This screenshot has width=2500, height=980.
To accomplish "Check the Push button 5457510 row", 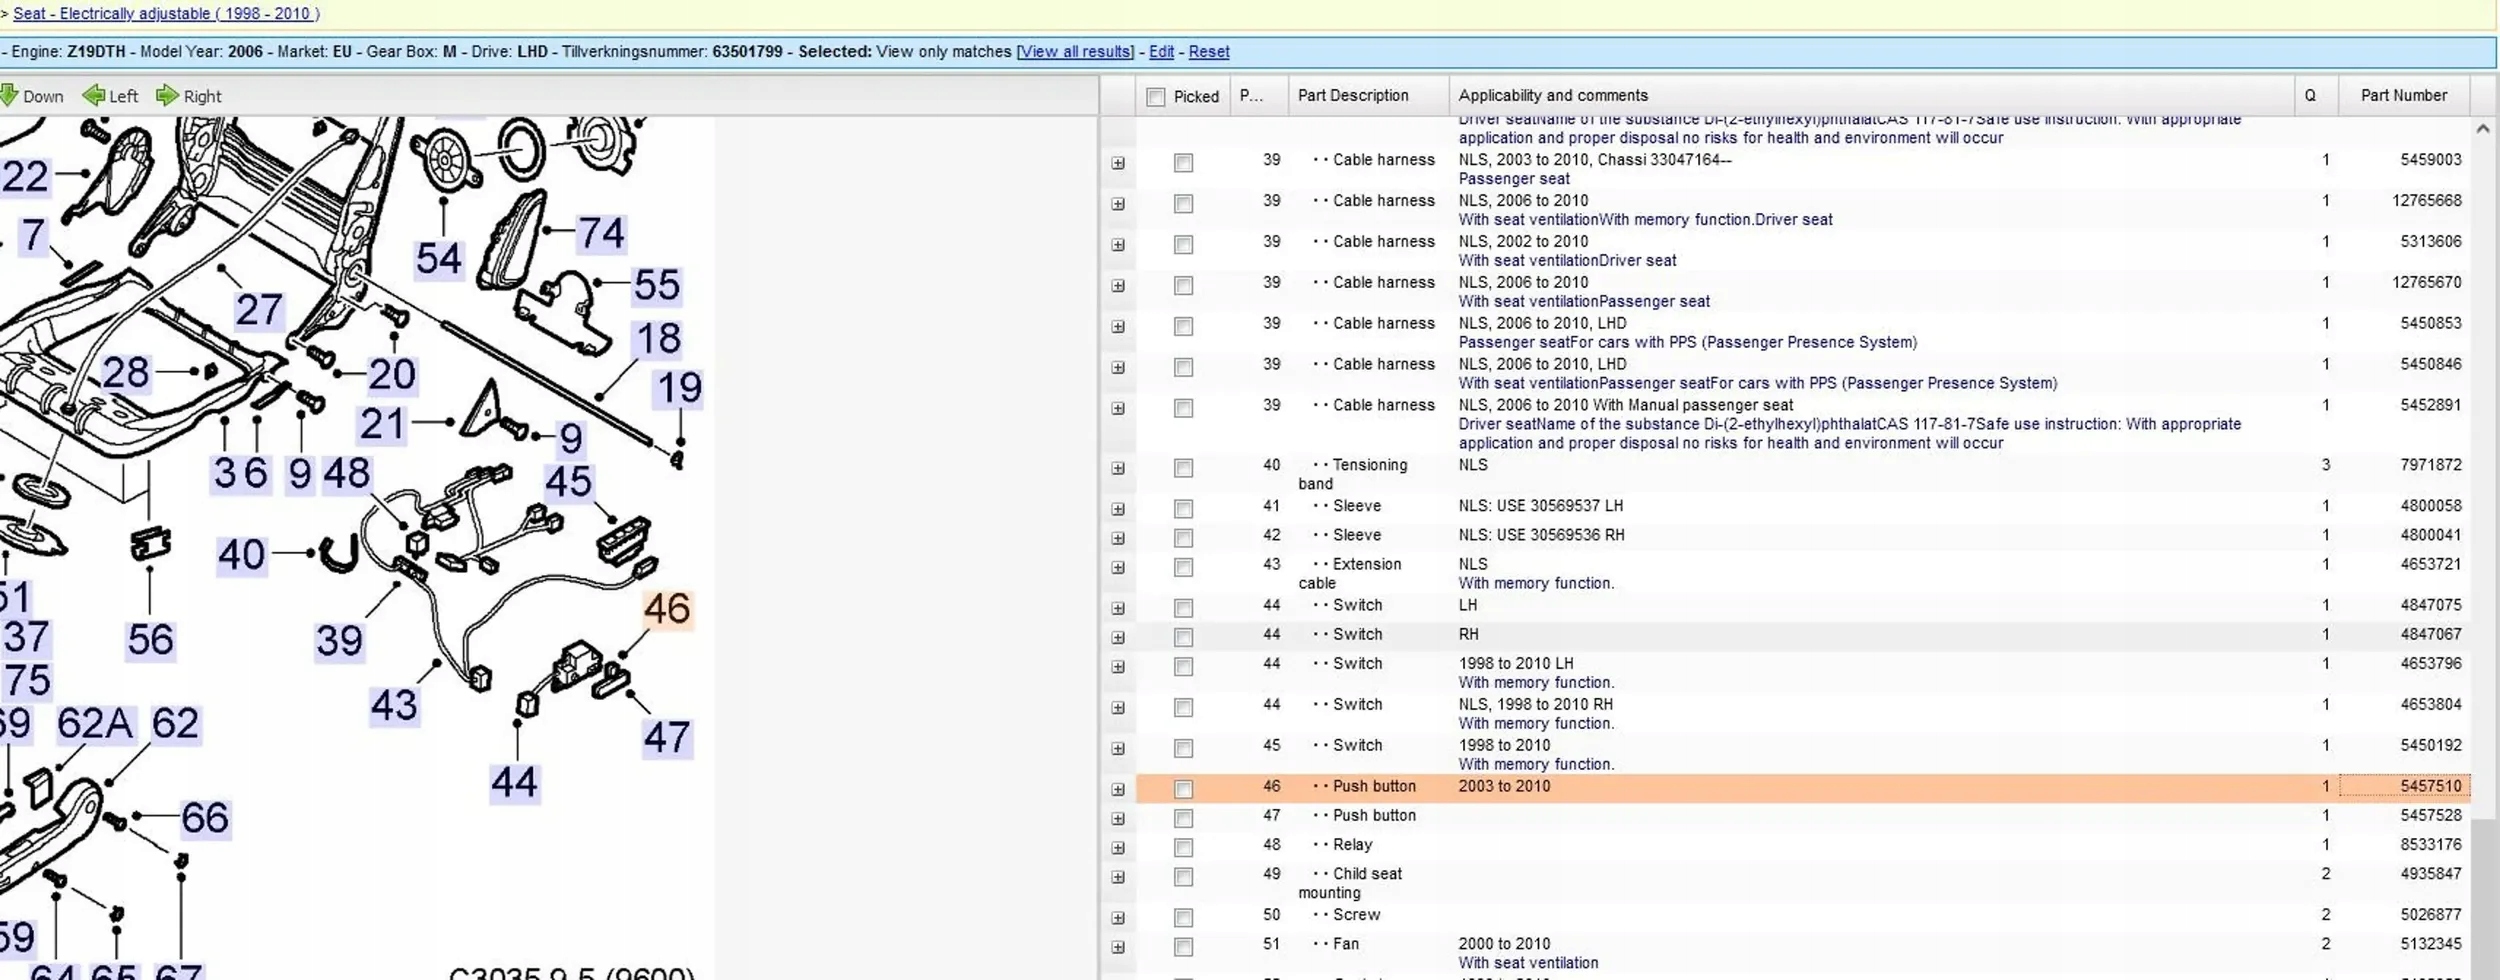I will [x=1183, y=789].
